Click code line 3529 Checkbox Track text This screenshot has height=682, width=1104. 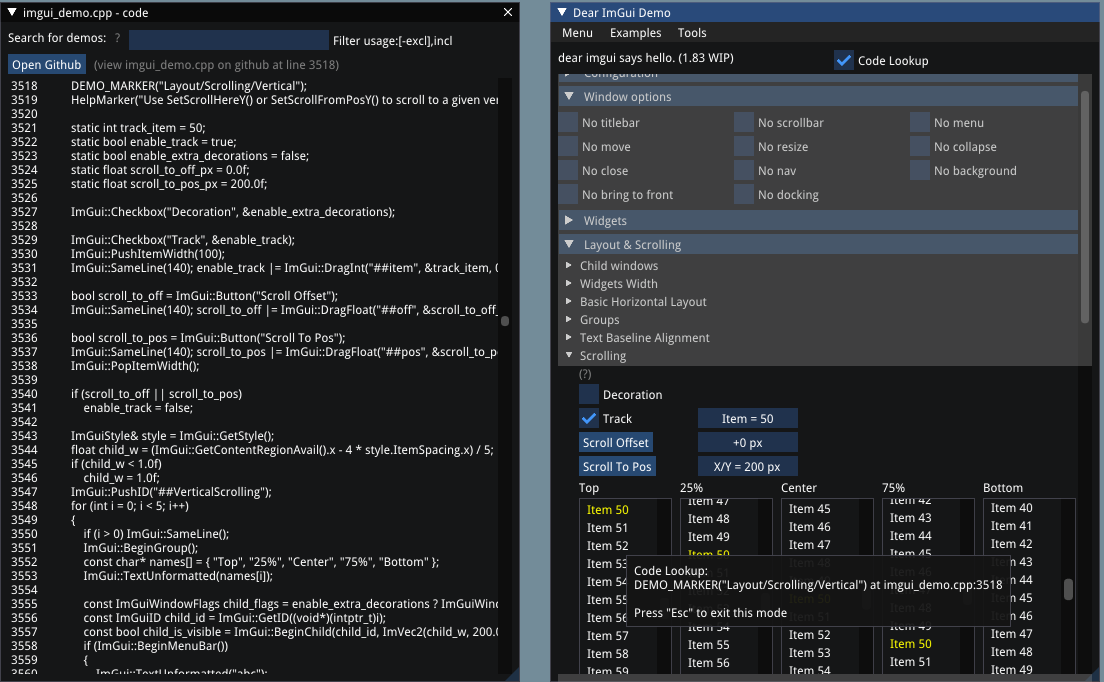coord(182,240)
